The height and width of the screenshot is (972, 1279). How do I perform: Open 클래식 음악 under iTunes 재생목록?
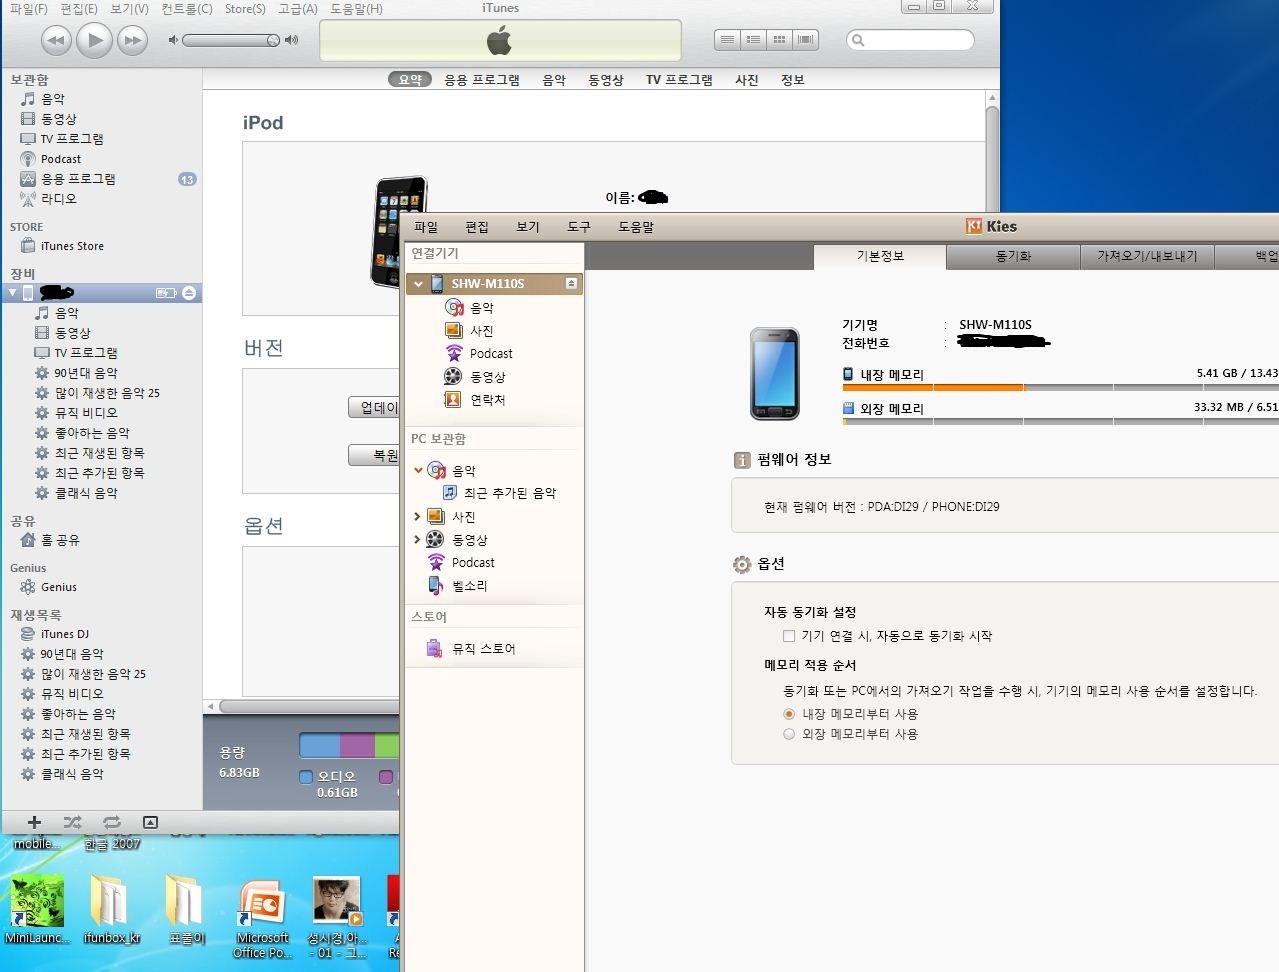click(x=71, y=774)
